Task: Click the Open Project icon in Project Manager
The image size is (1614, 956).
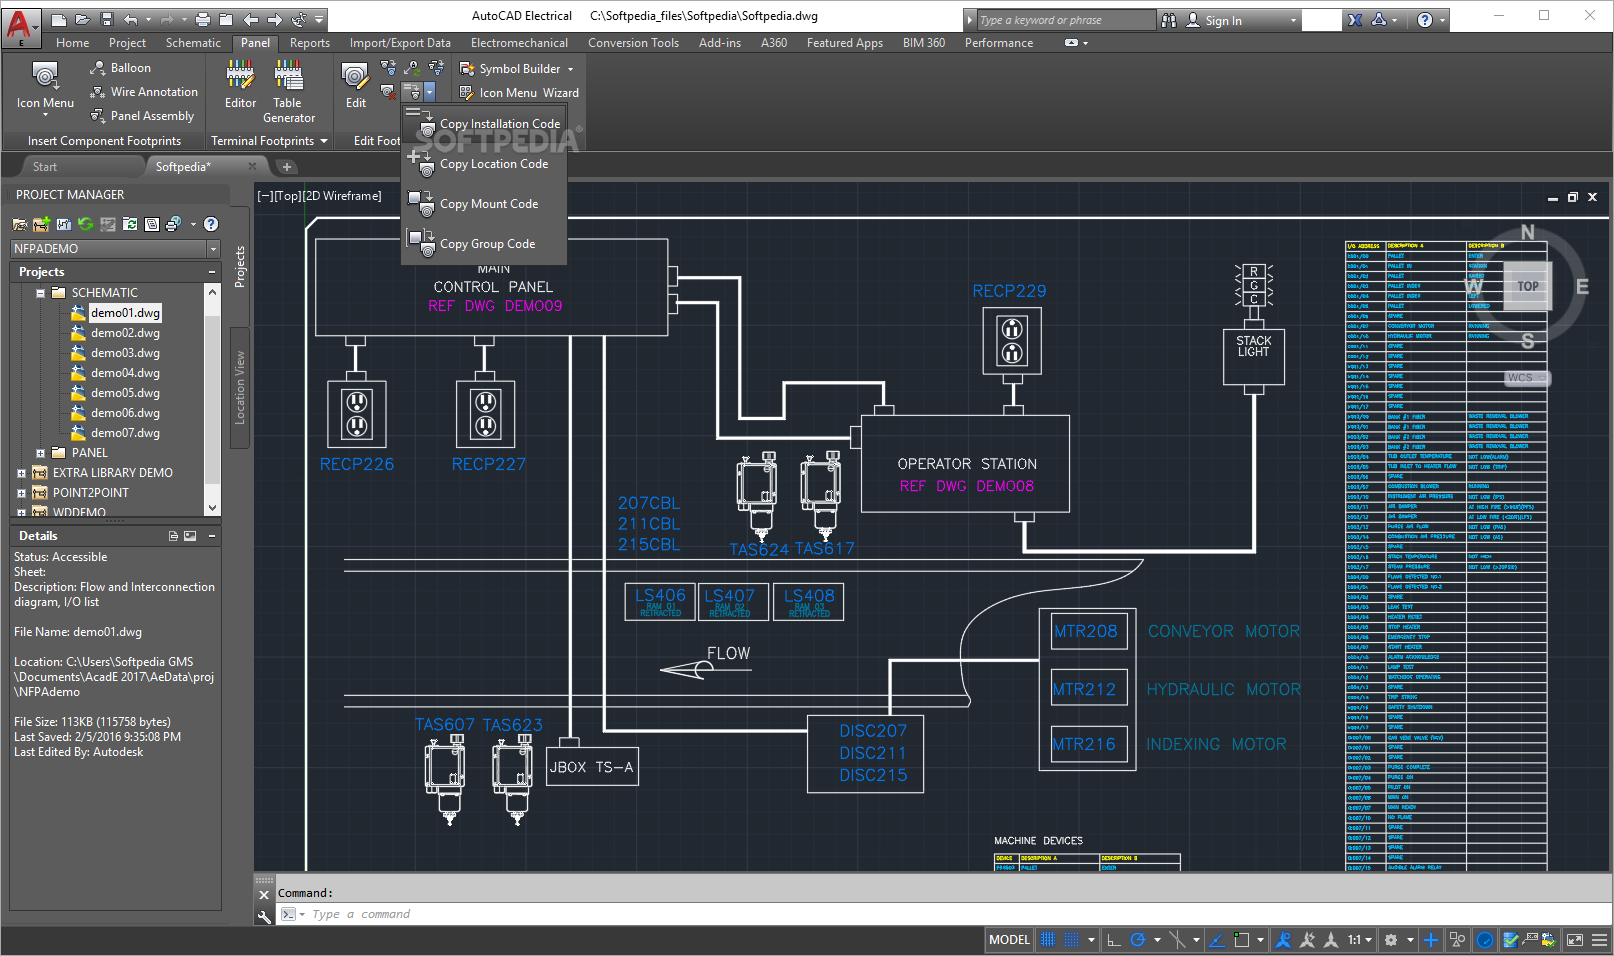Action: click(20, 224)
